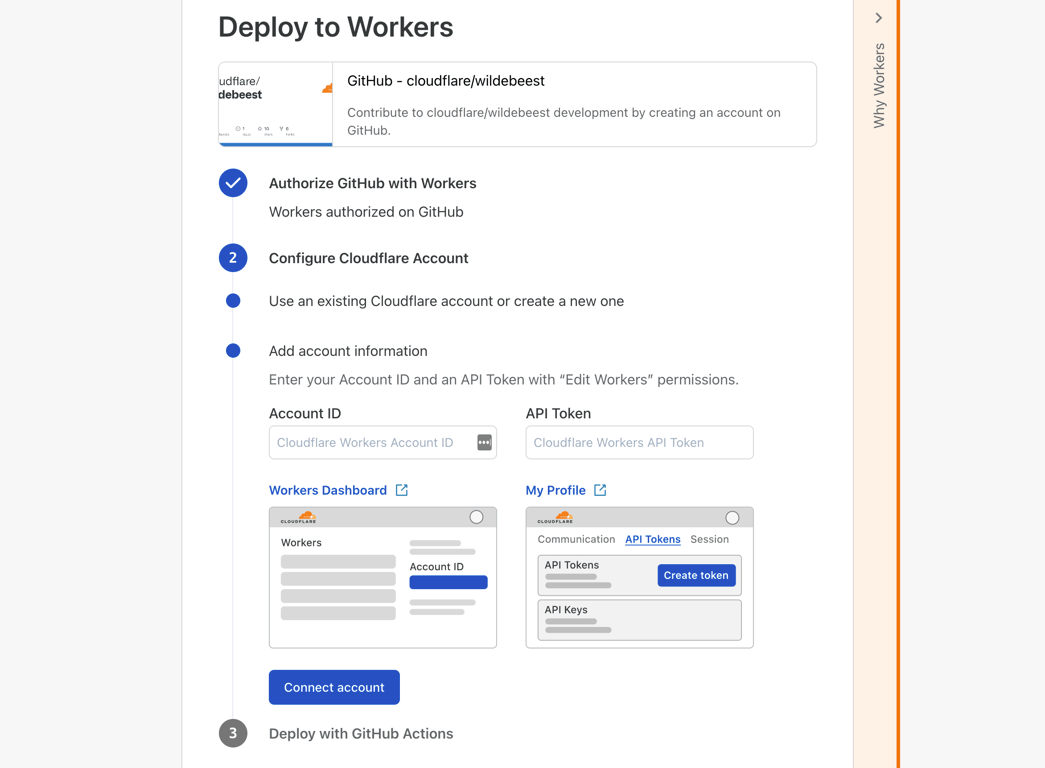Click the Cloudflare logo in My Profile illustration
The image size is (1045, 768).
(555, 517)
